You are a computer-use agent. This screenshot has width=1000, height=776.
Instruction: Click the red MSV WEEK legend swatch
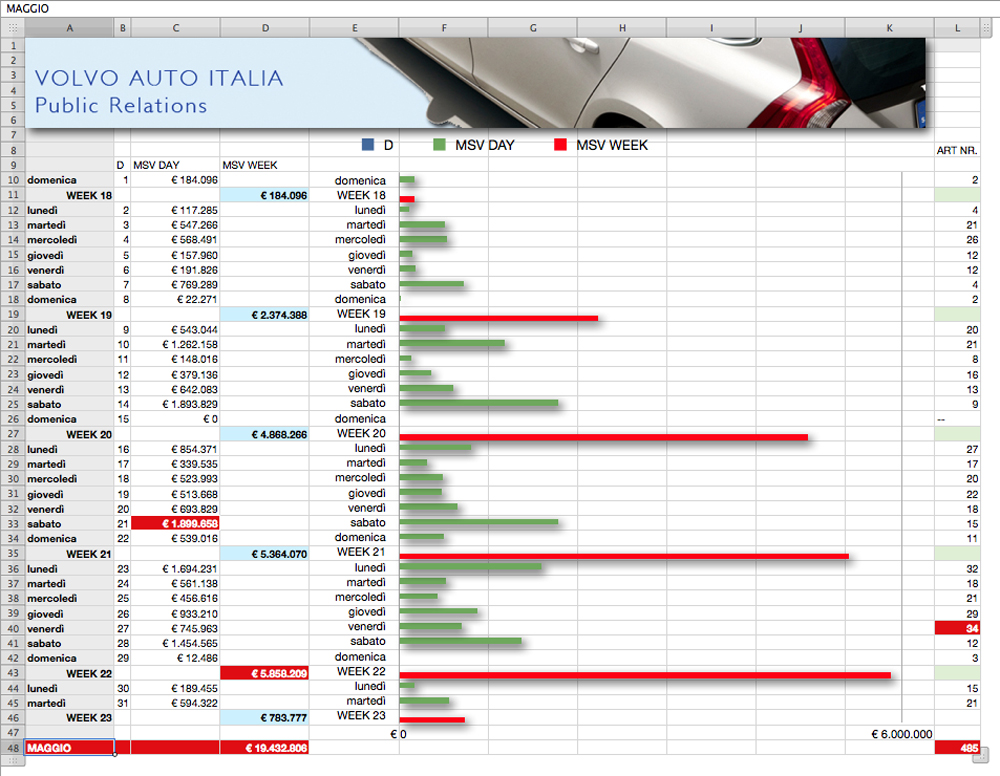[x=560, y=146]
